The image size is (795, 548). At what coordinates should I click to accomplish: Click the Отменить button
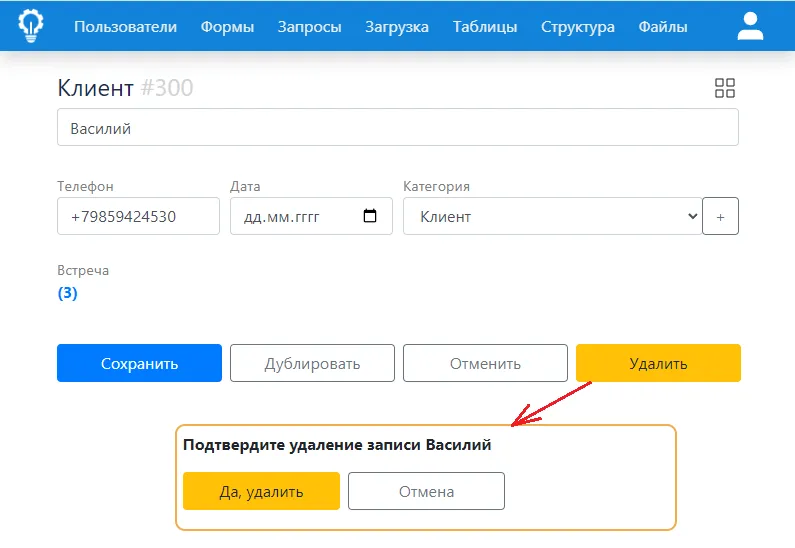point(485,363)
